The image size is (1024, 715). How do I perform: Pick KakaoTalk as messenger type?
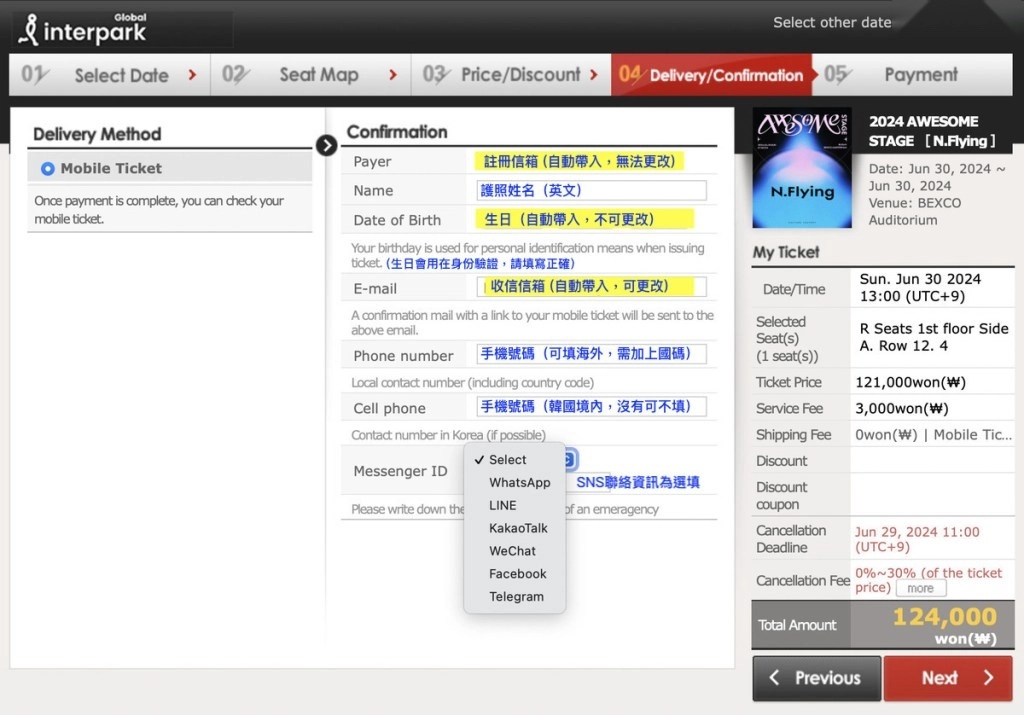pyautogui.click(x=518, y=528)
